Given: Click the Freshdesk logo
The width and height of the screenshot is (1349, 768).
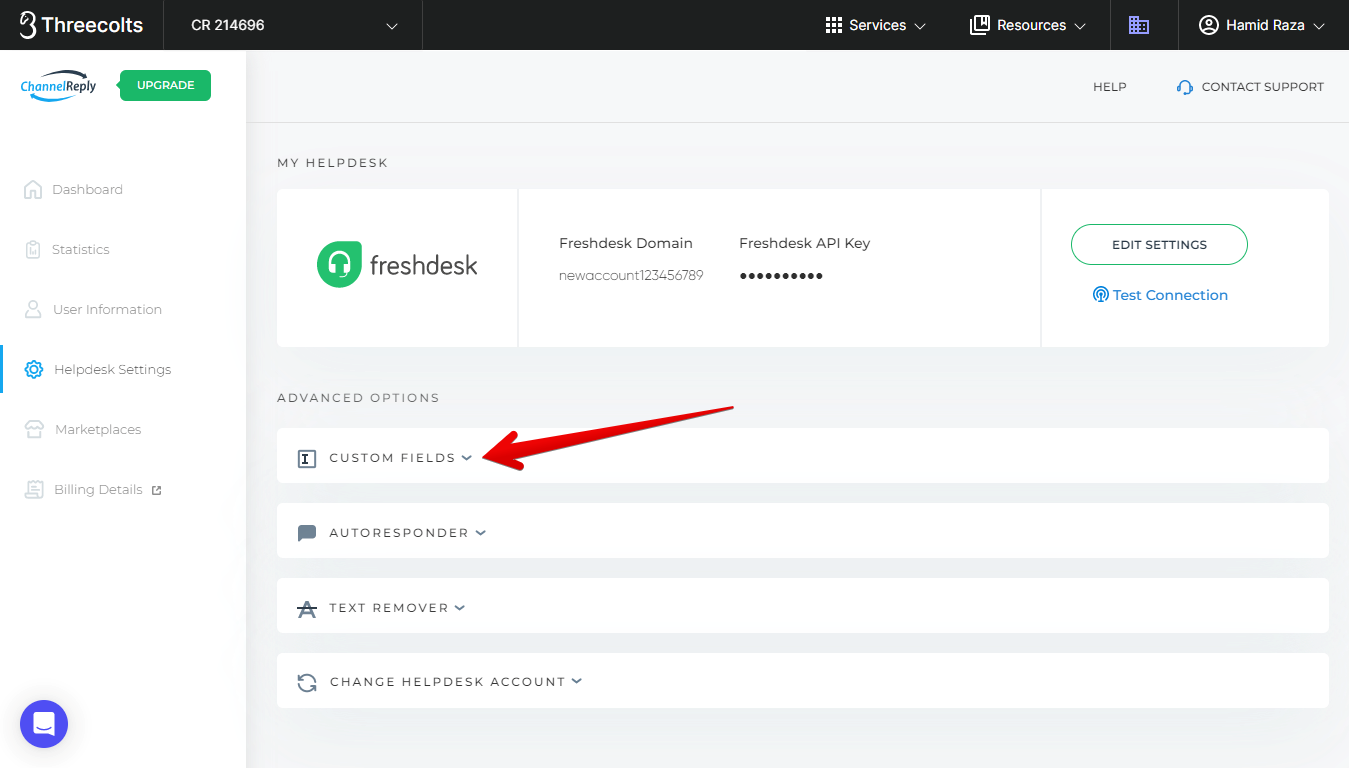Looking at the screenshot, I should point(397,265).
